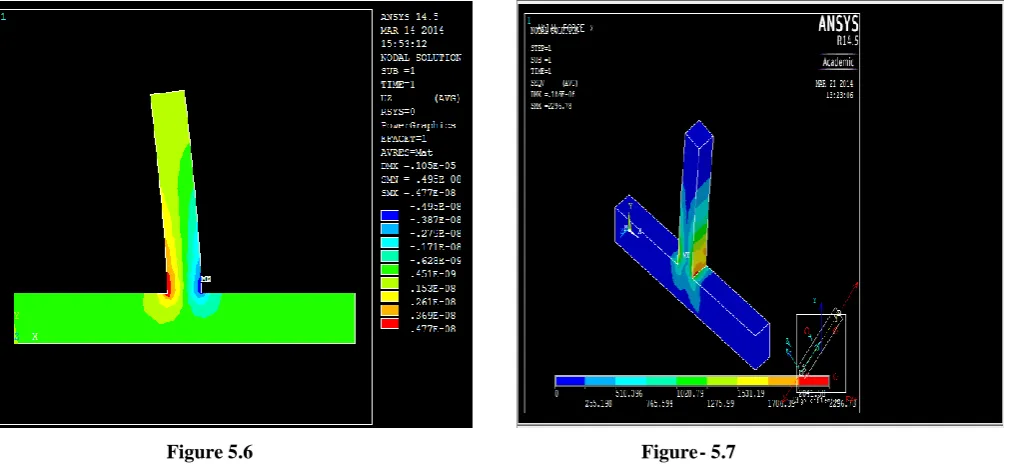Click the yellow legend swatch in Figure 5.6

pos(390,296)
